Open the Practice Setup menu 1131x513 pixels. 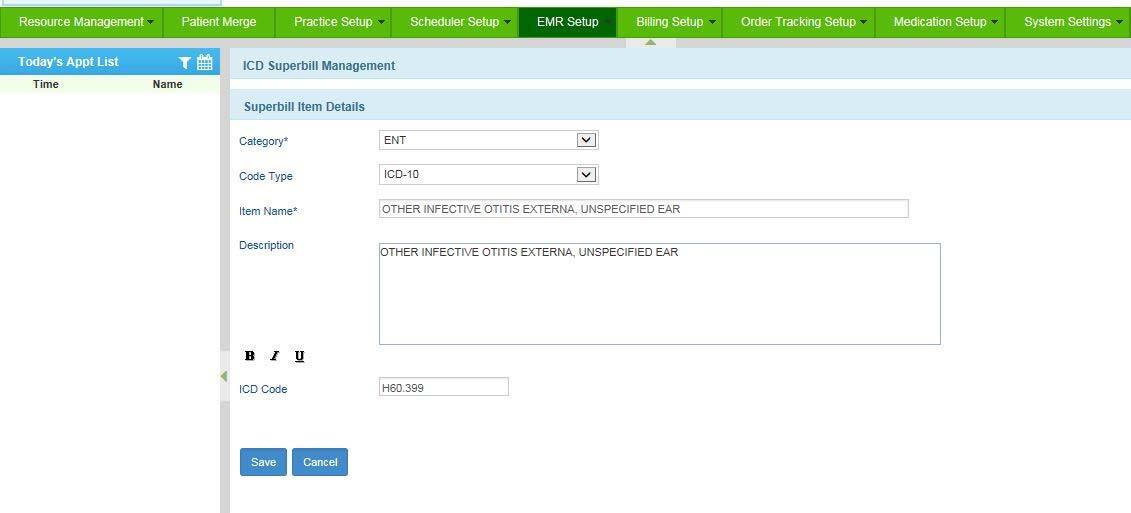click(x=339, y=22)
